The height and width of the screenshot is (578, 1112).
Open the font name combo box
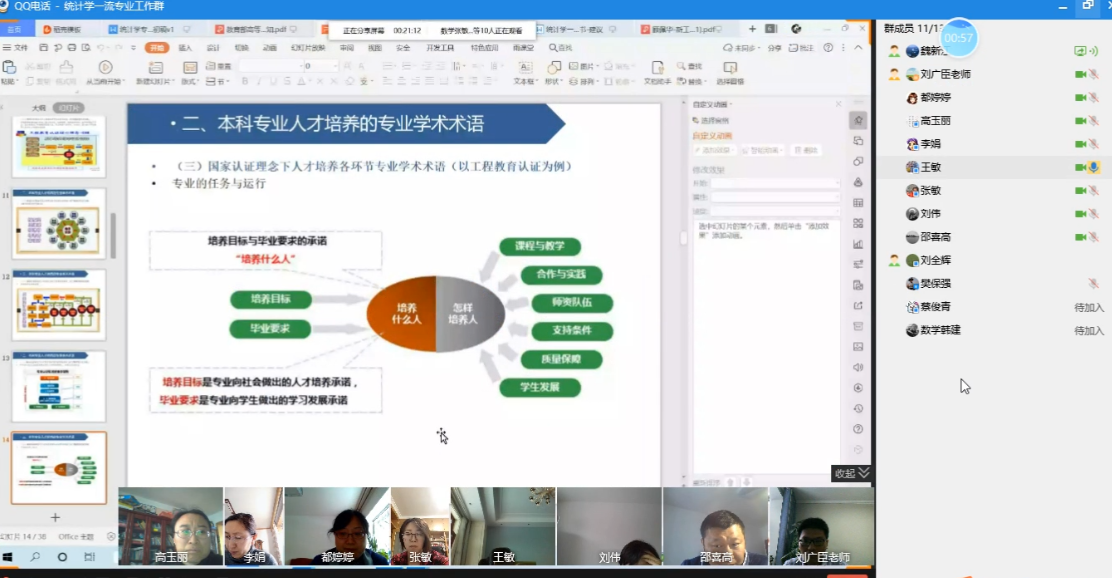click(270, 66)
